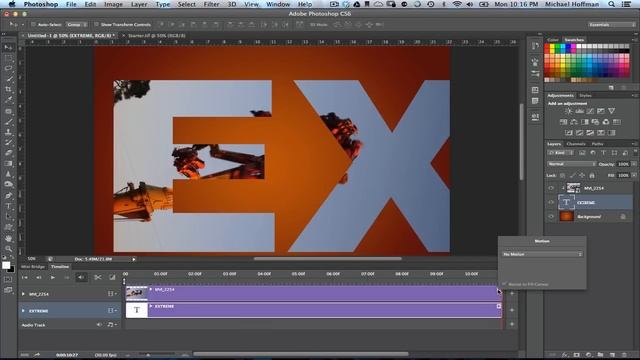Viewport: 640px width, 360px height.
Task: Switch to the Styles tab
Action: point(585,96)
